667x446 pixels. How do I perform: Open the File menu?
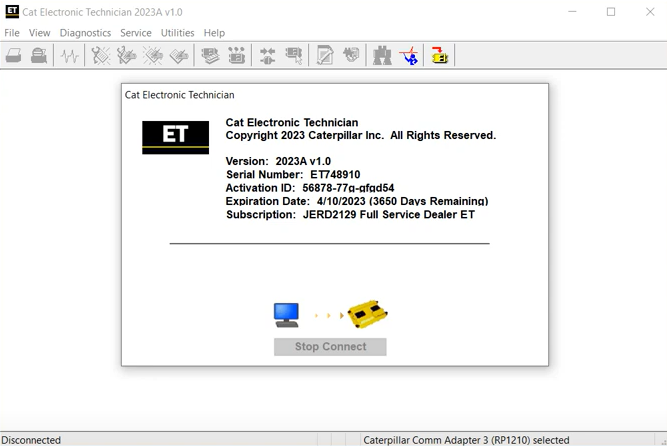coord(12,33)
